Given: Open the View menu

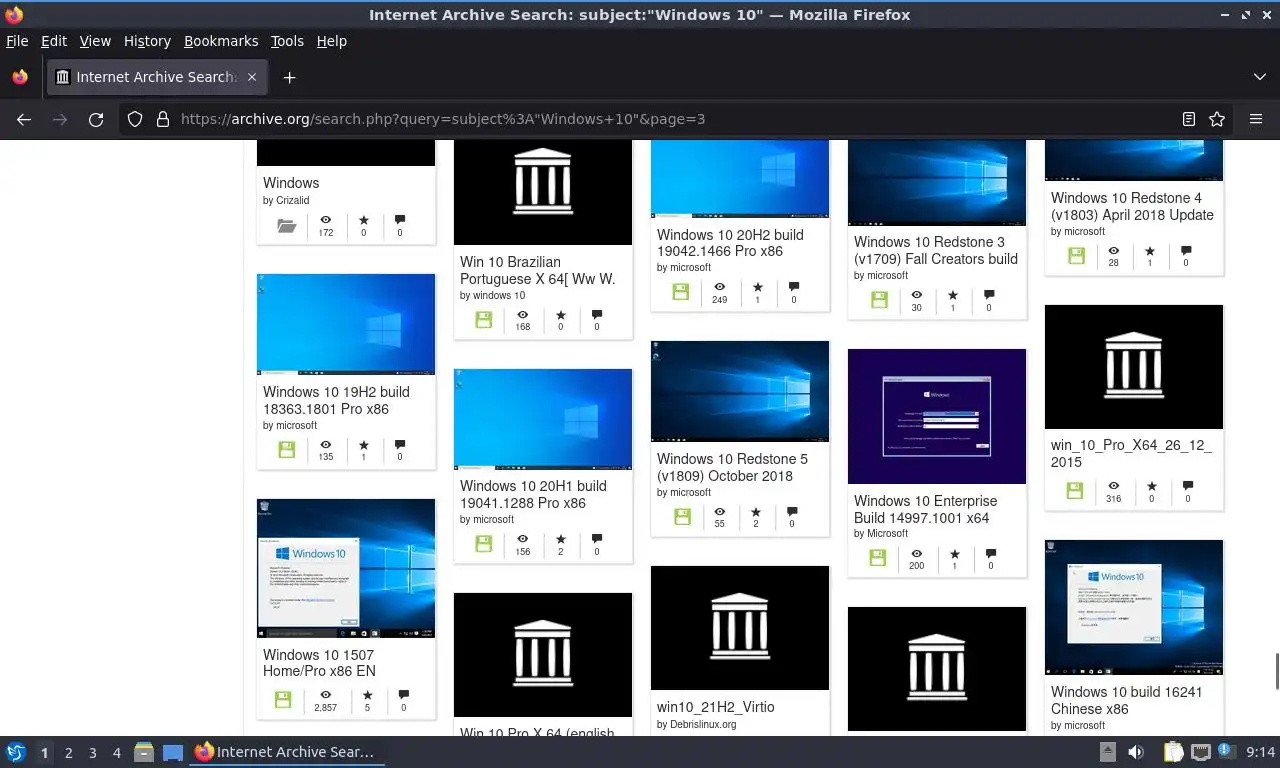Looking at the screenshot, I should pyautogui.click(x=95, y=41).
